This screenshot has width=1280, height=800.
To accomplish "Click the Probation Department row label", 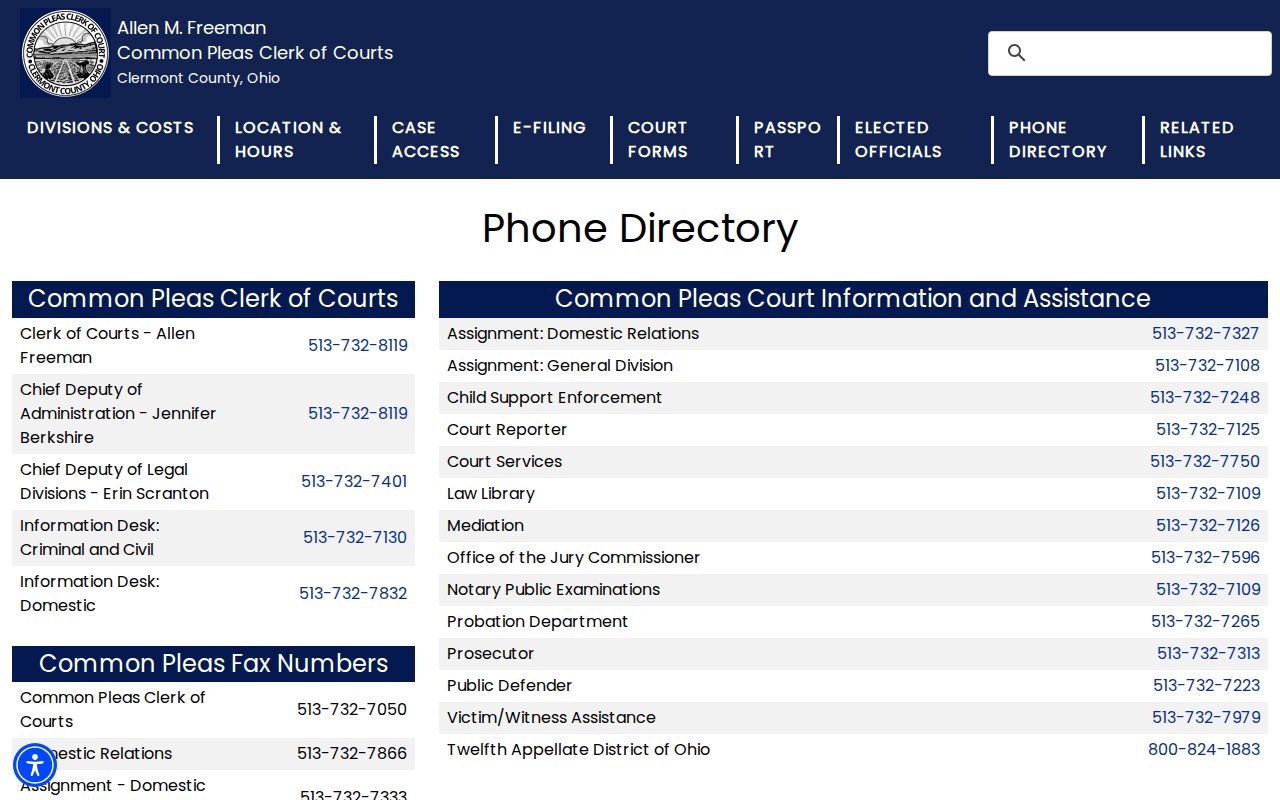I will point(537,622).
